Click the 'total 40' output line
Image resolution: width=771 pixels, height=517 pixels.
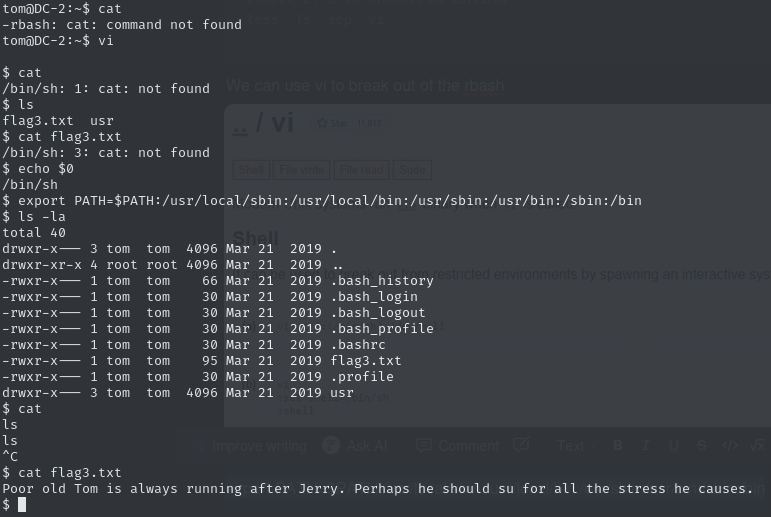coord(34,233)
